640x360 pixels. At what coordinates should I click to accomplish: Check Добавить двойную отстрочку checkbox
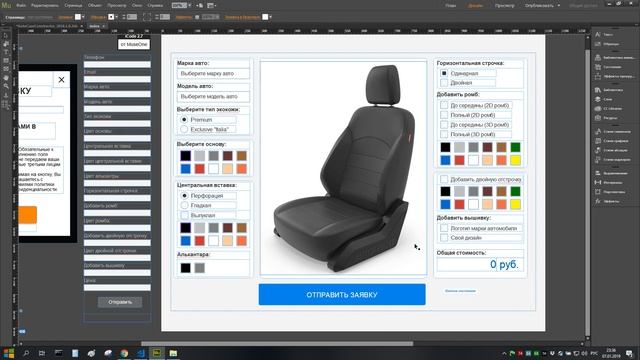point(444,179)
